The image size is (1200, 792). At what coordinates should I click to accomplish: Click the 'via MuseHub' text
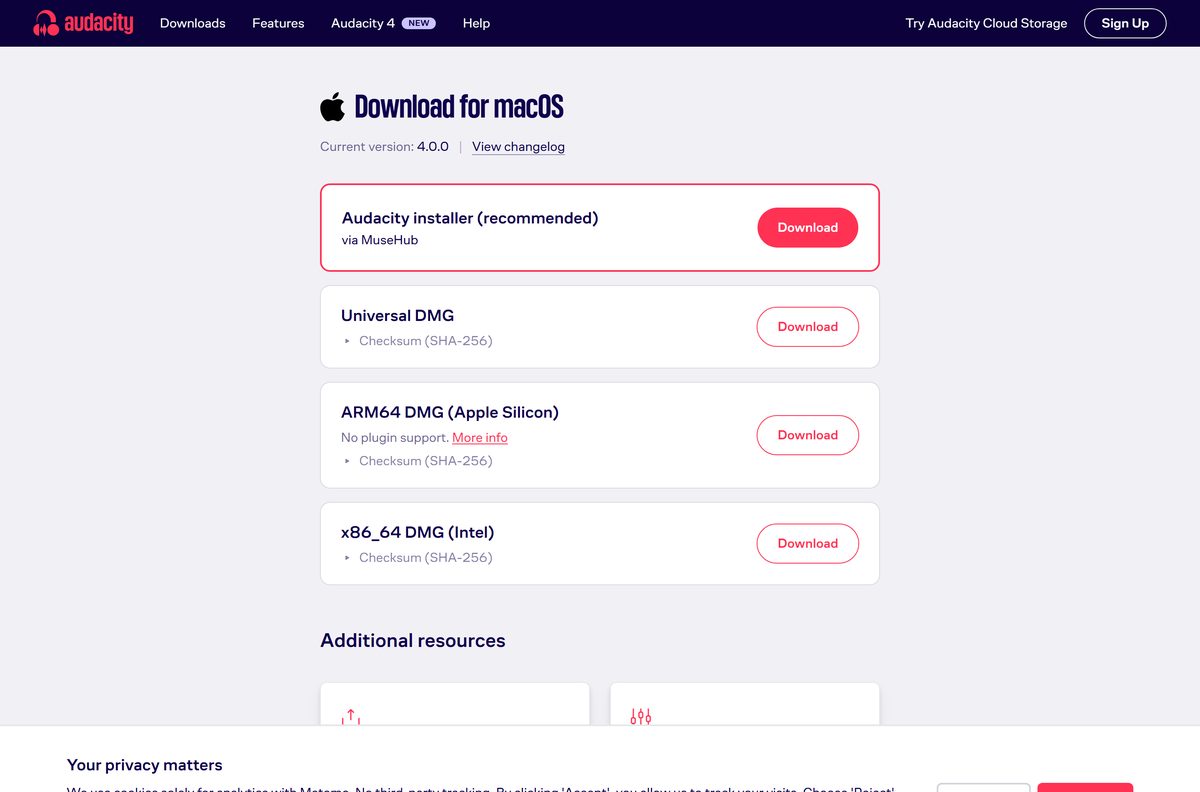point(380,240)
